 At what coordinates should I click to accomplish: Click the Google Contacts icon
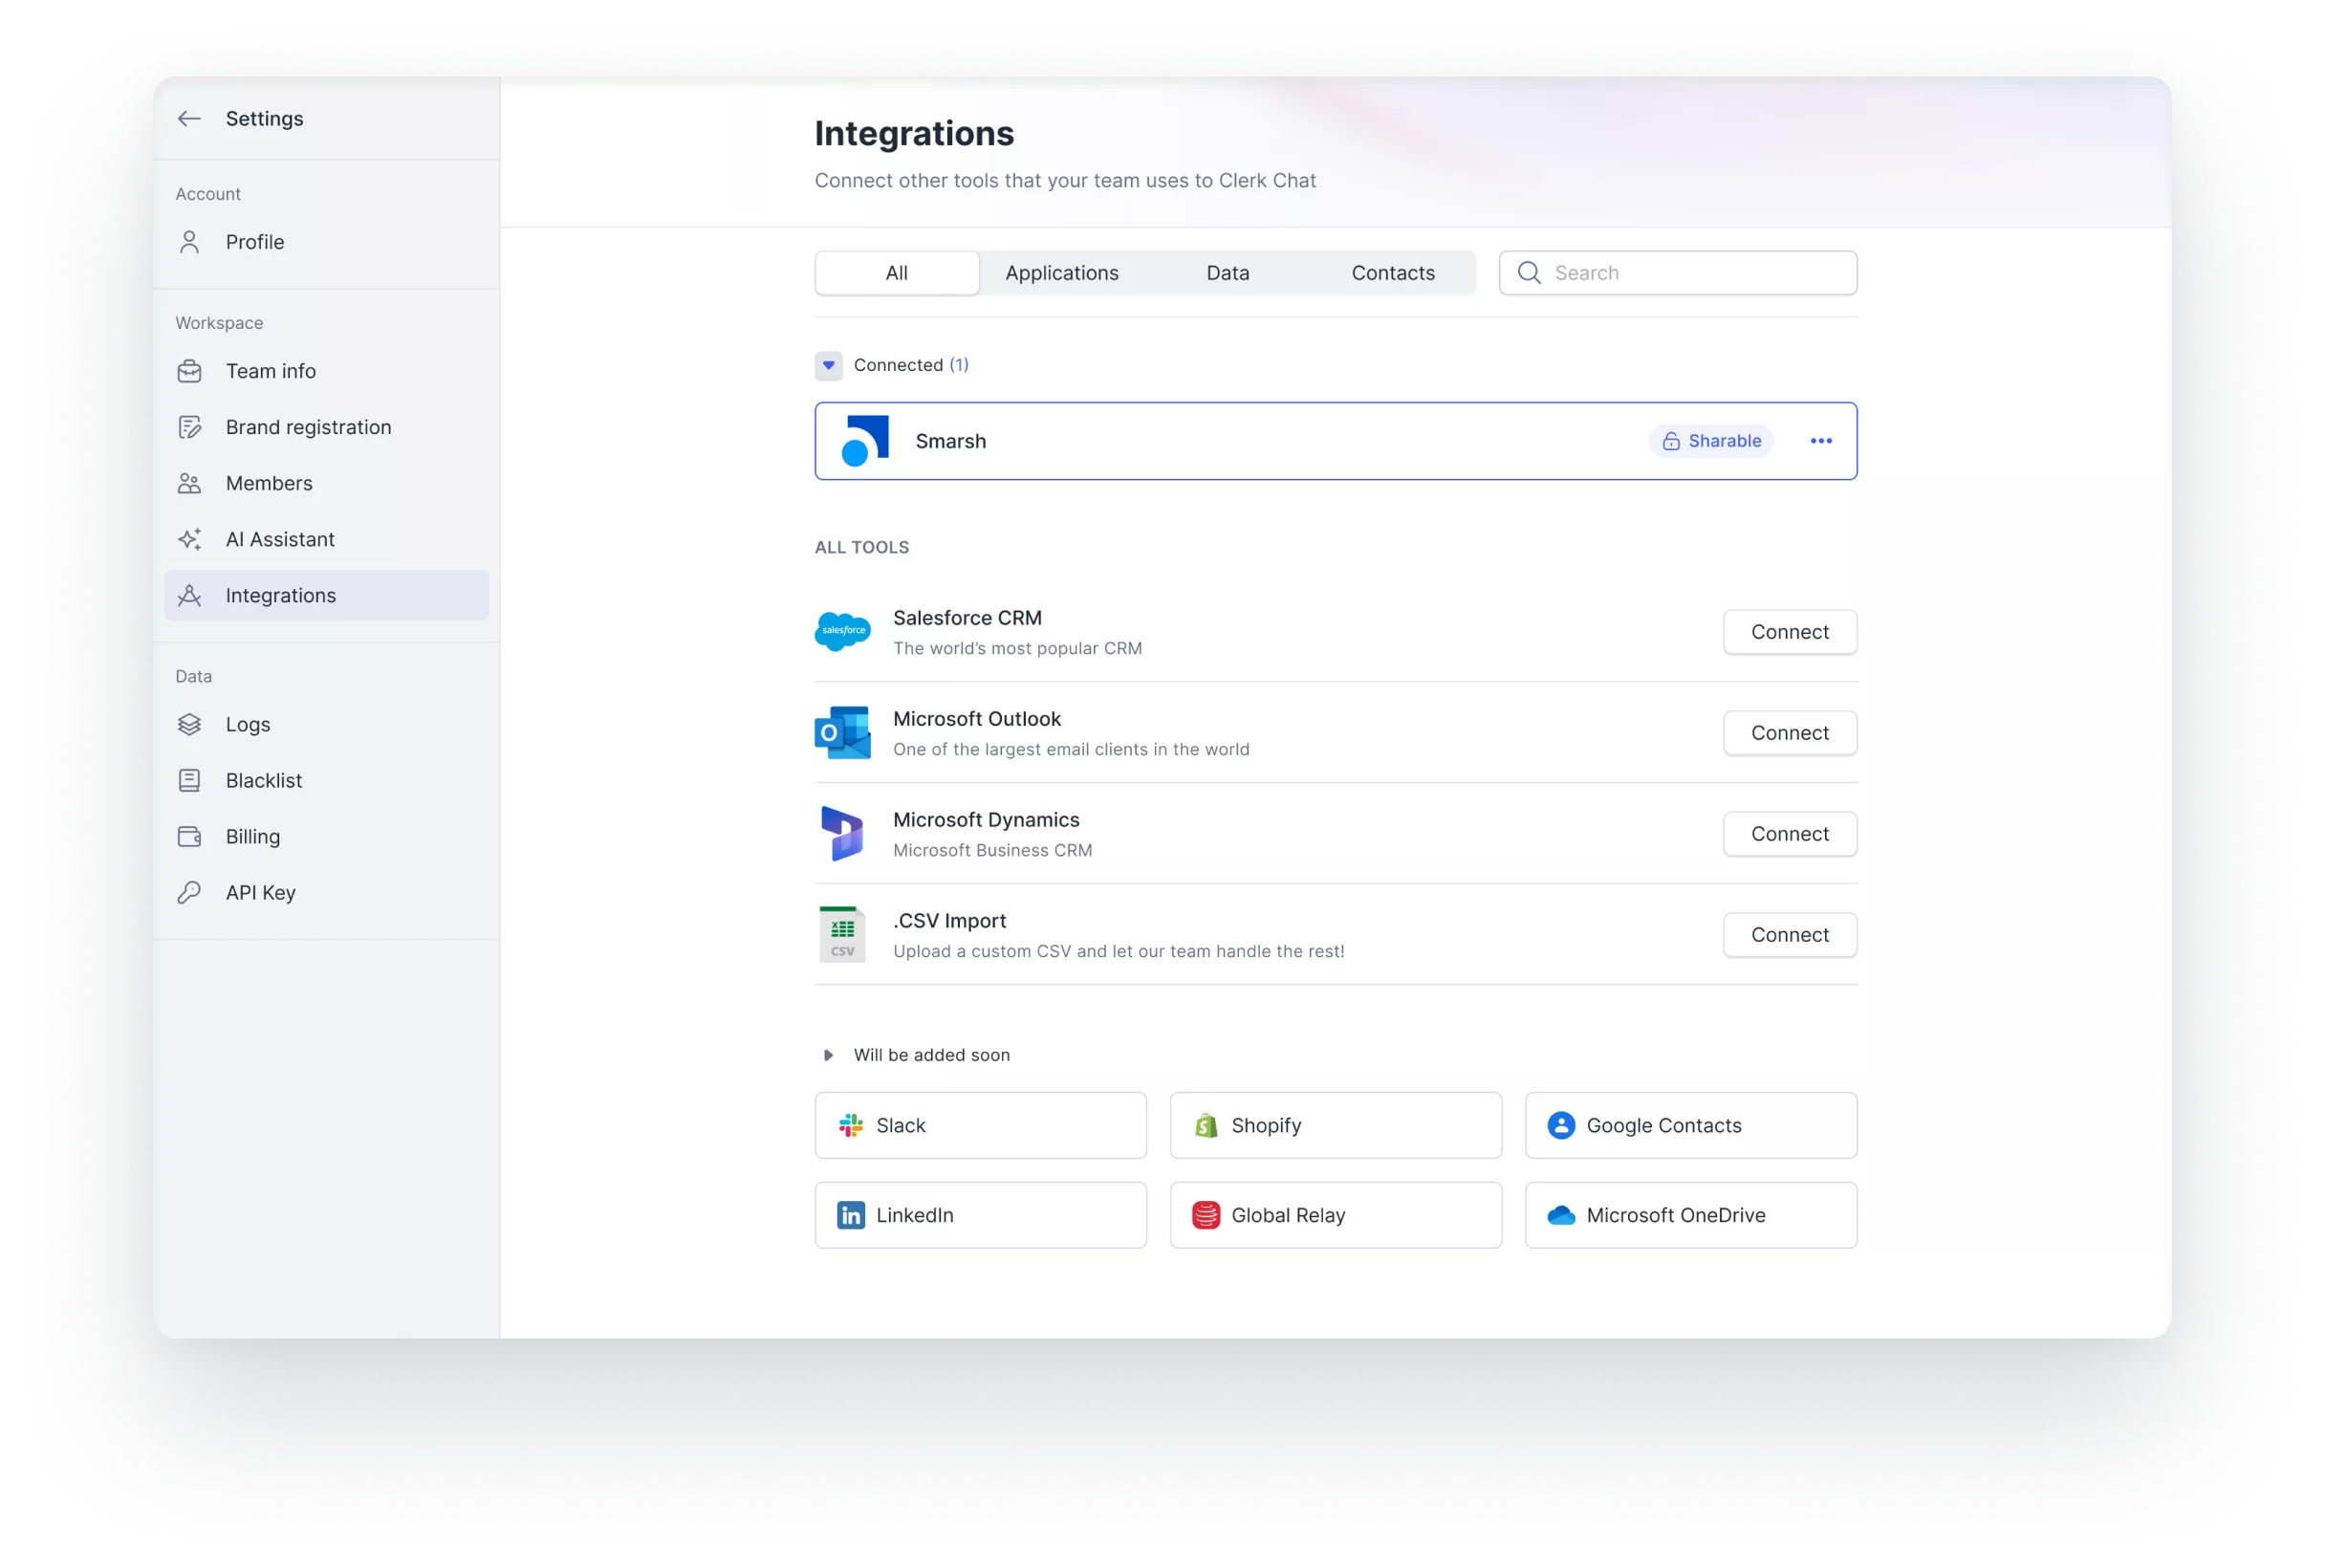pyautogui.click(x=1560, y=1125)
